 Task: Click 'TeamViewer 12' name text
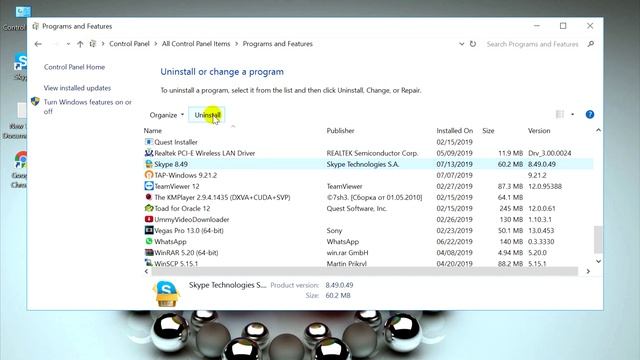point(177,186)
